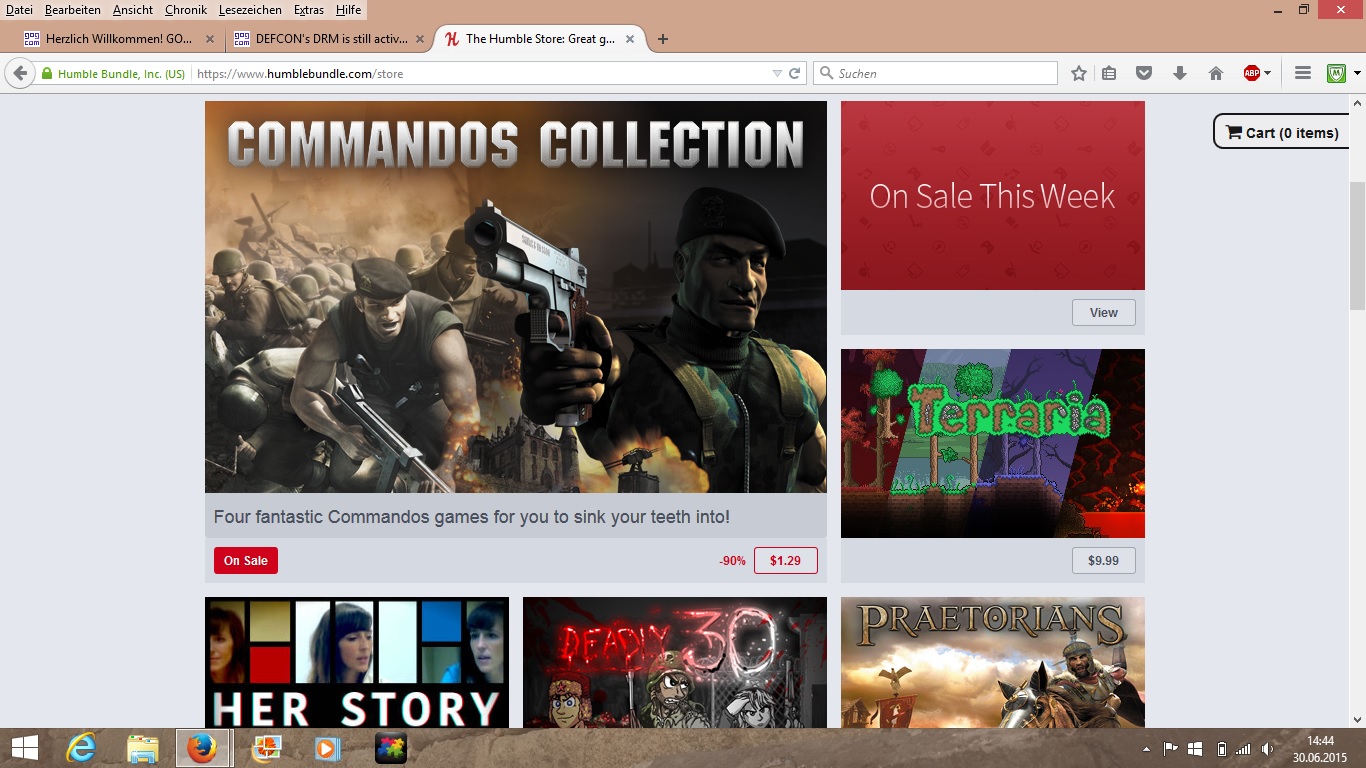This screenshot has width=1366, height=768.
Task: Close the Humble Store tab
Action: click(630, 39)
